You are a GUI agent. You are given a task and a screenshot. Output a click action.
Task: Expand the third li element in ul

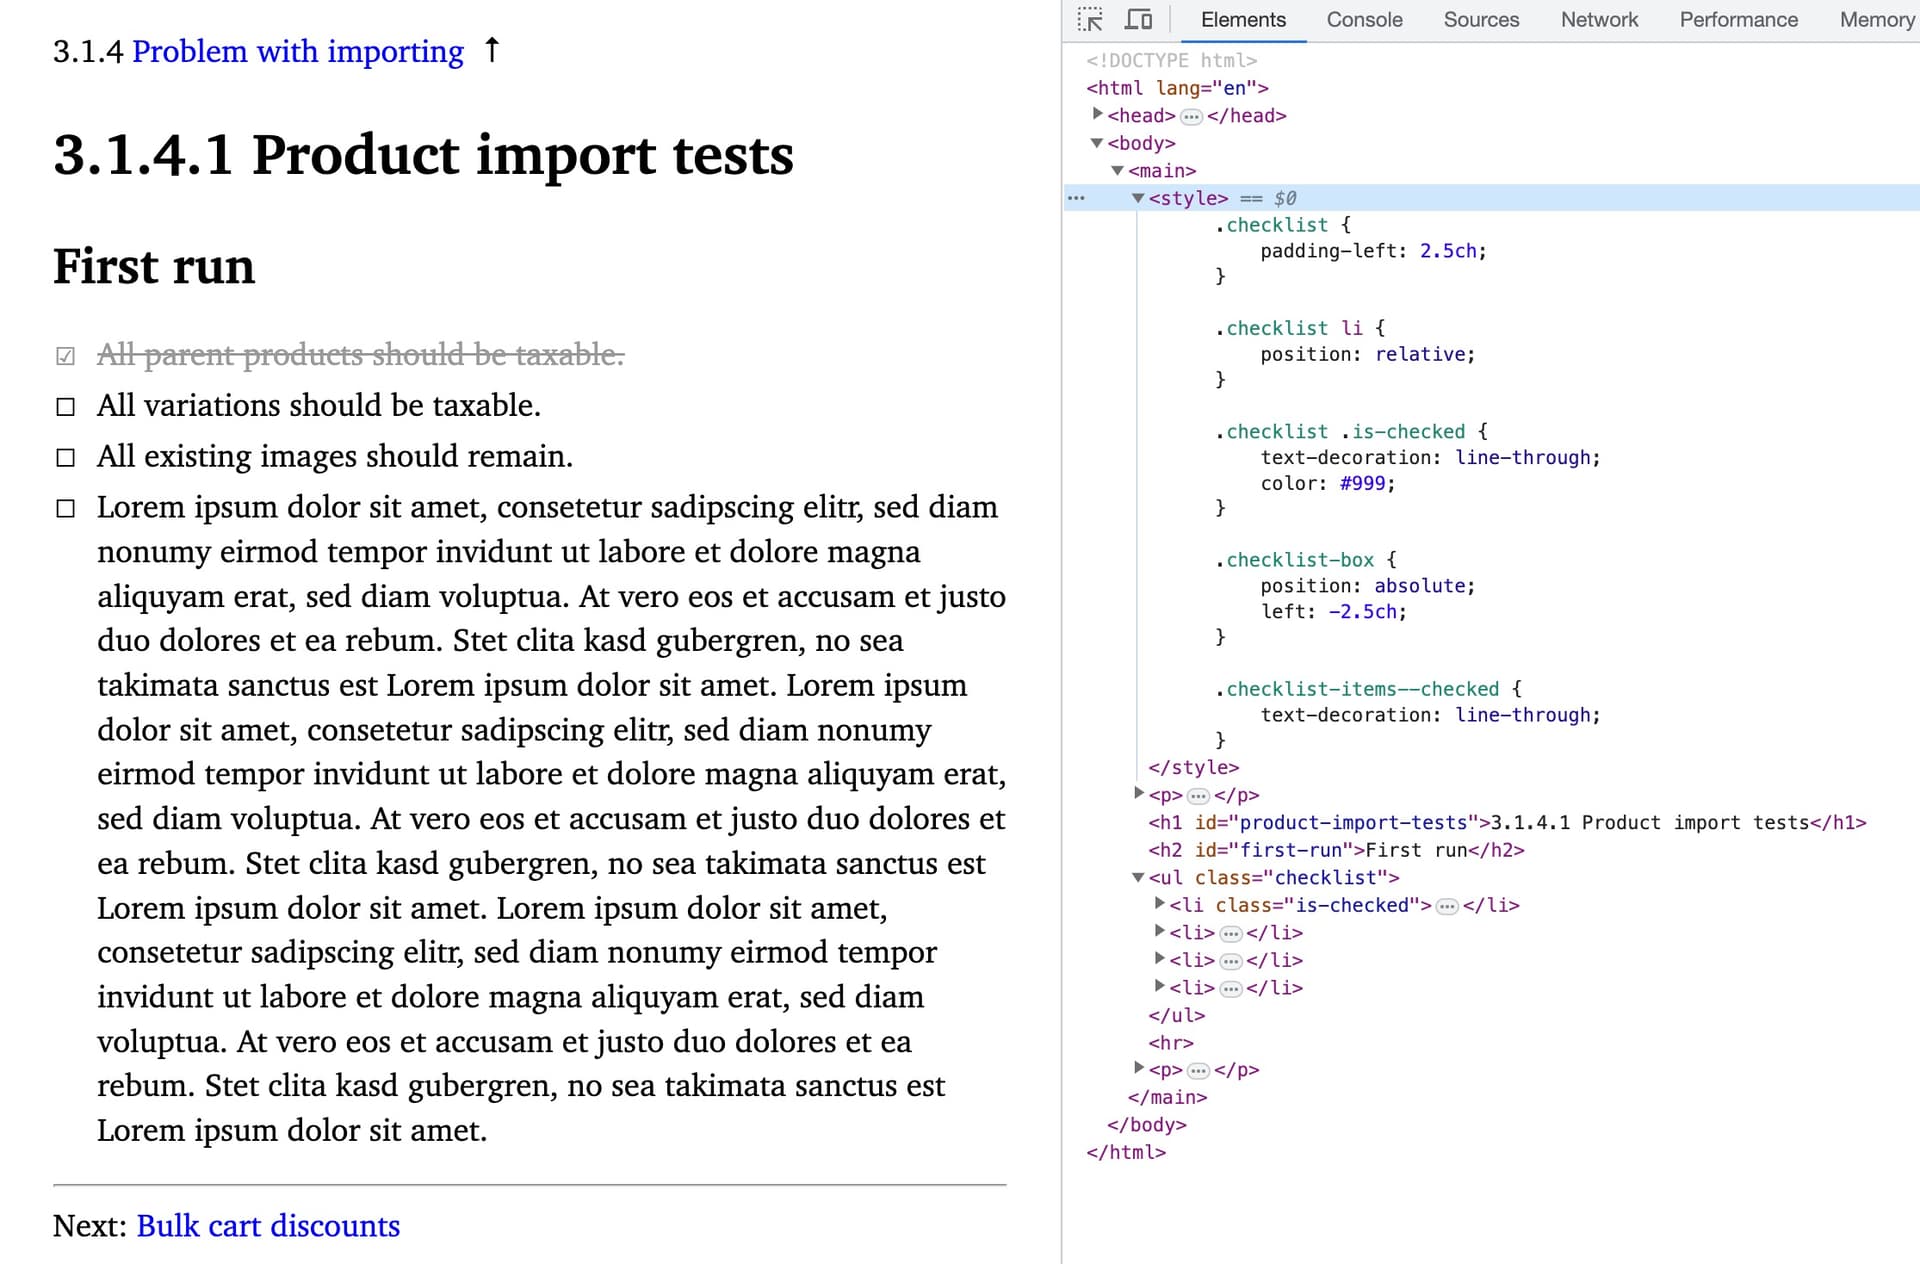tap(1160, 958)
